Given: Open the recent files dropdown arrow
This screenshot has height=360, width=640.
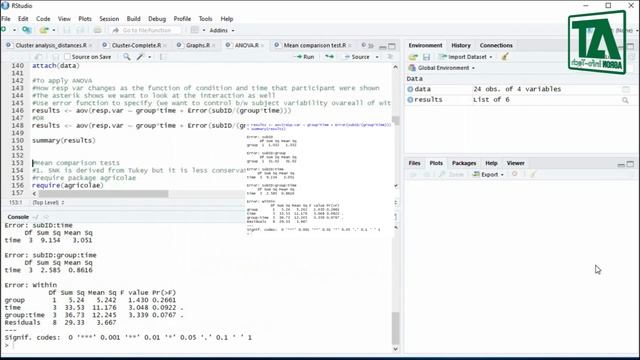Looking at the screenshot, I should (x=54, y=30).
